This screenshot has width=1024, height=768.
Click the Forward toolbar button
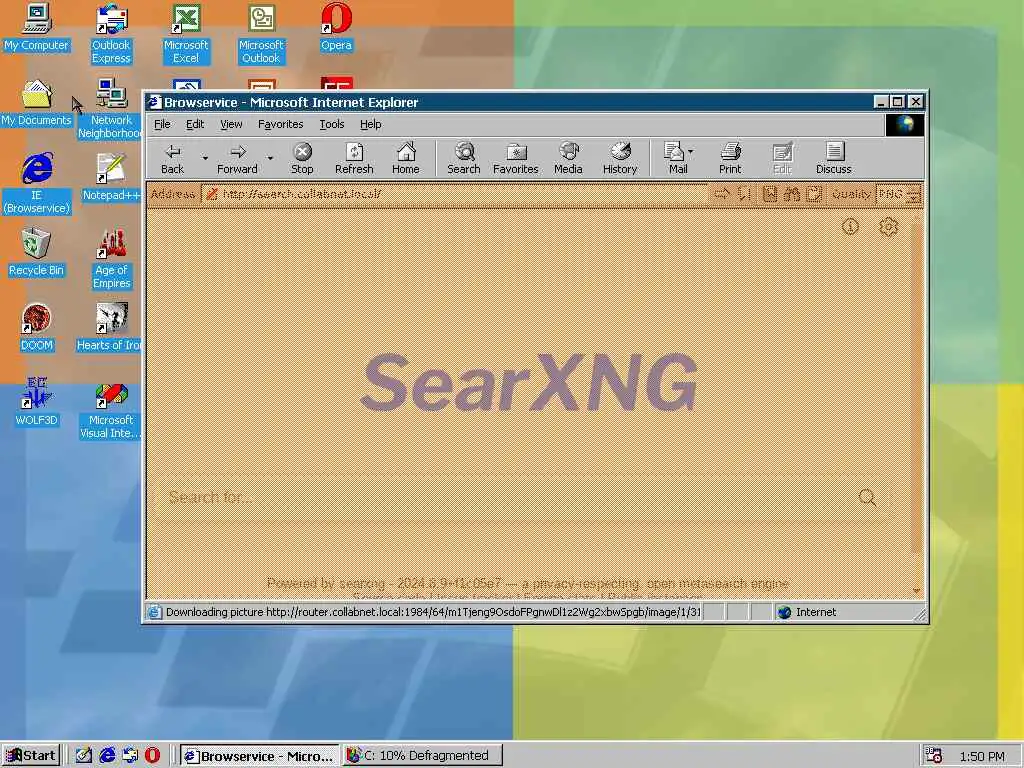click(x=237, y=159)
